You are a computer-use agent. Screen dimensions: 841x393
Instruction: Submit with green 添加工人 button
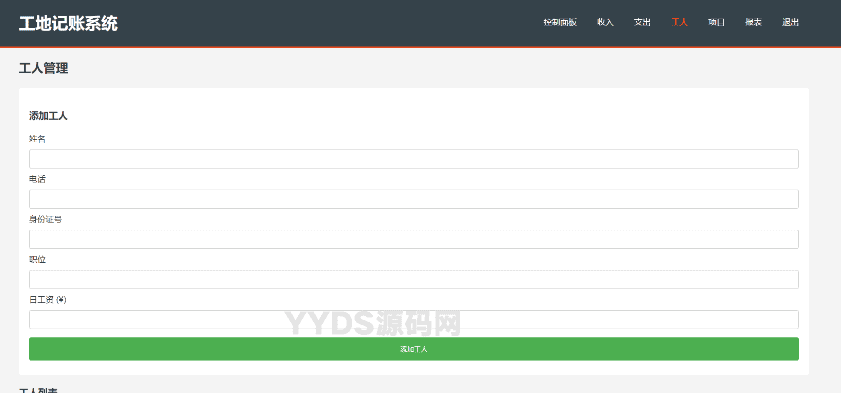click(414, 349)
